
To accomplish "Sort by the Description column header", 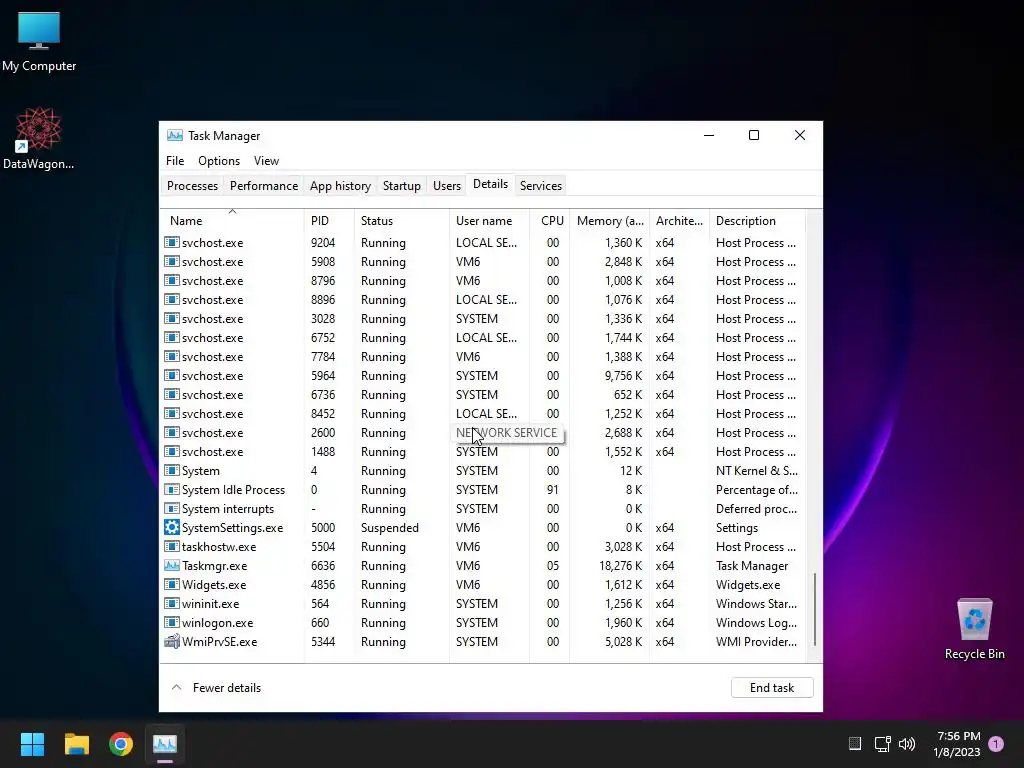I will [x=758, y=221].
